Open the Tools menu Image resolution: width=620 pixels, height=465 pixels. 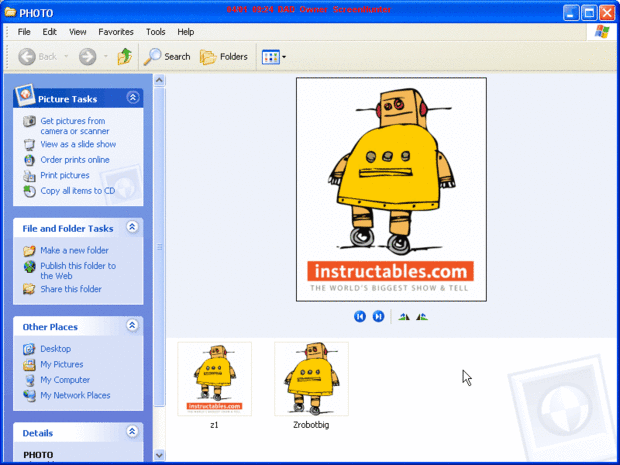(x=155, y=32)
